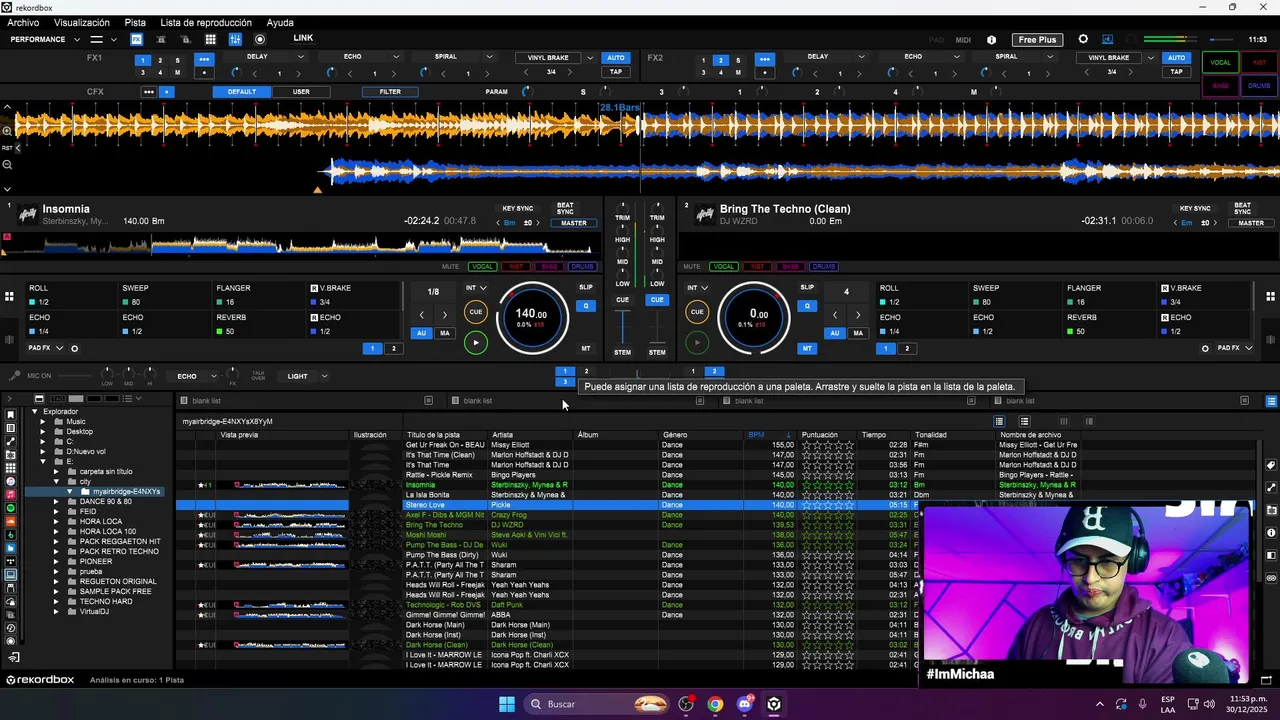Expand the Music folder in Explorador
This screenshot has height=720, width=1280.
[43, 422]
